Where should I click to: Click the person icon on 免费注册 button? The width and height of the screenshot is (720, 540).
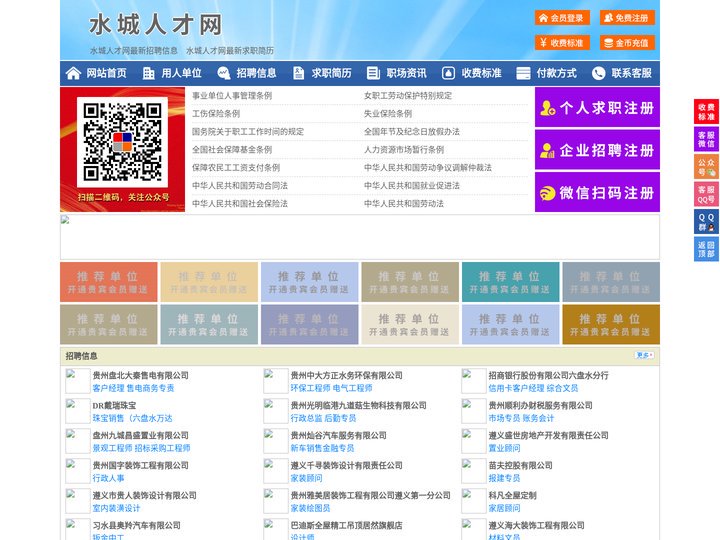click(x=608, y=18)
